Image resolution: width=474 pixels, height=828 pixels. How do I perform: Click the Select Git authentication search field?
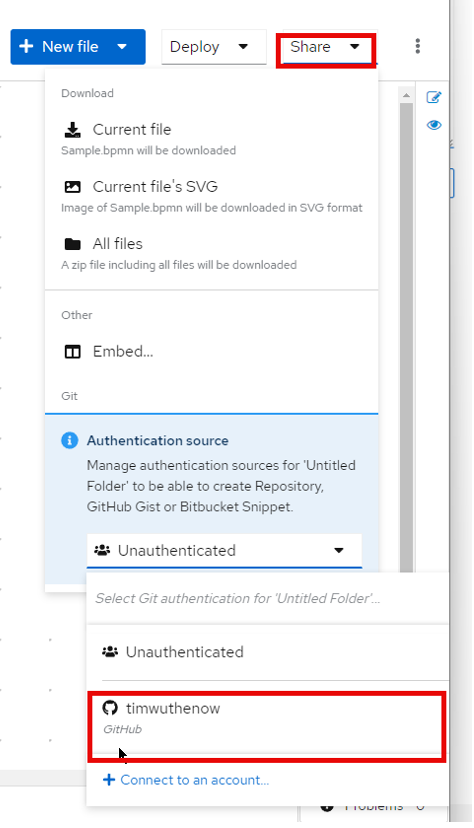click(267, 598)
